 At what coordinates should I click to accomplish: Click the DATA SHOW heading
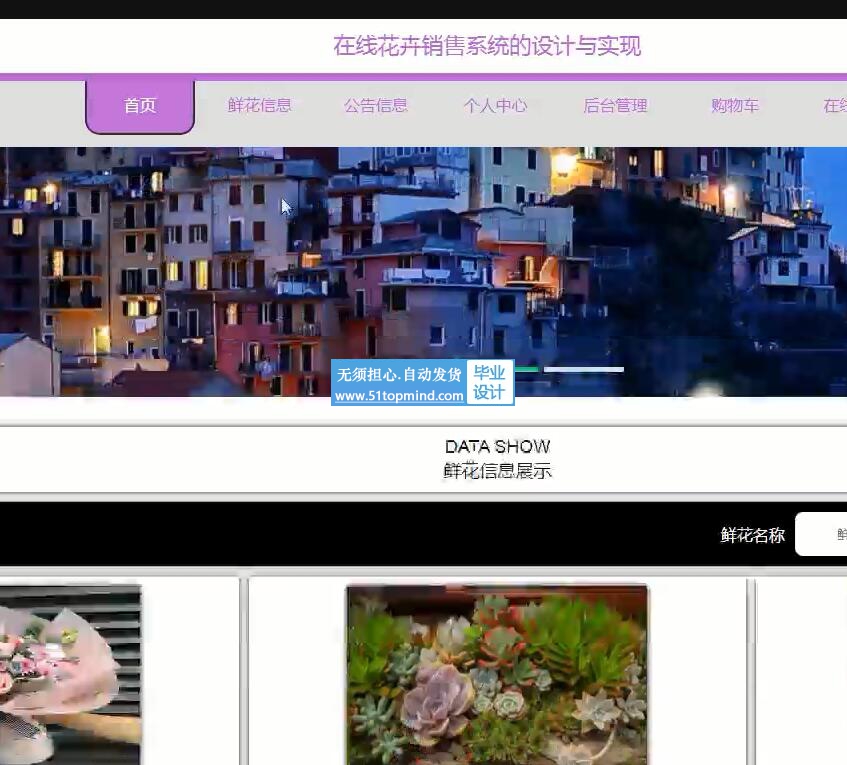click(497, 446)
